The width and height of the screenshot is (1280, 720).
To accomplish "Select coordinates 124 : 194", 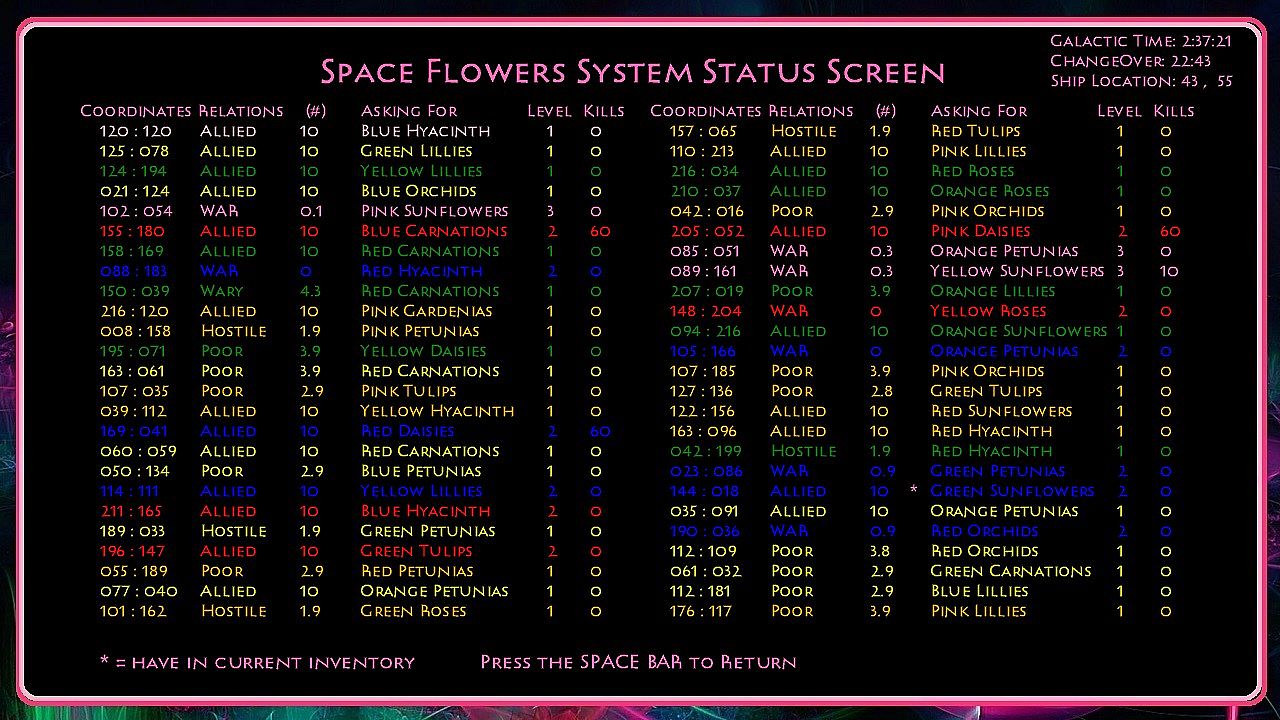I will point(134,171).
